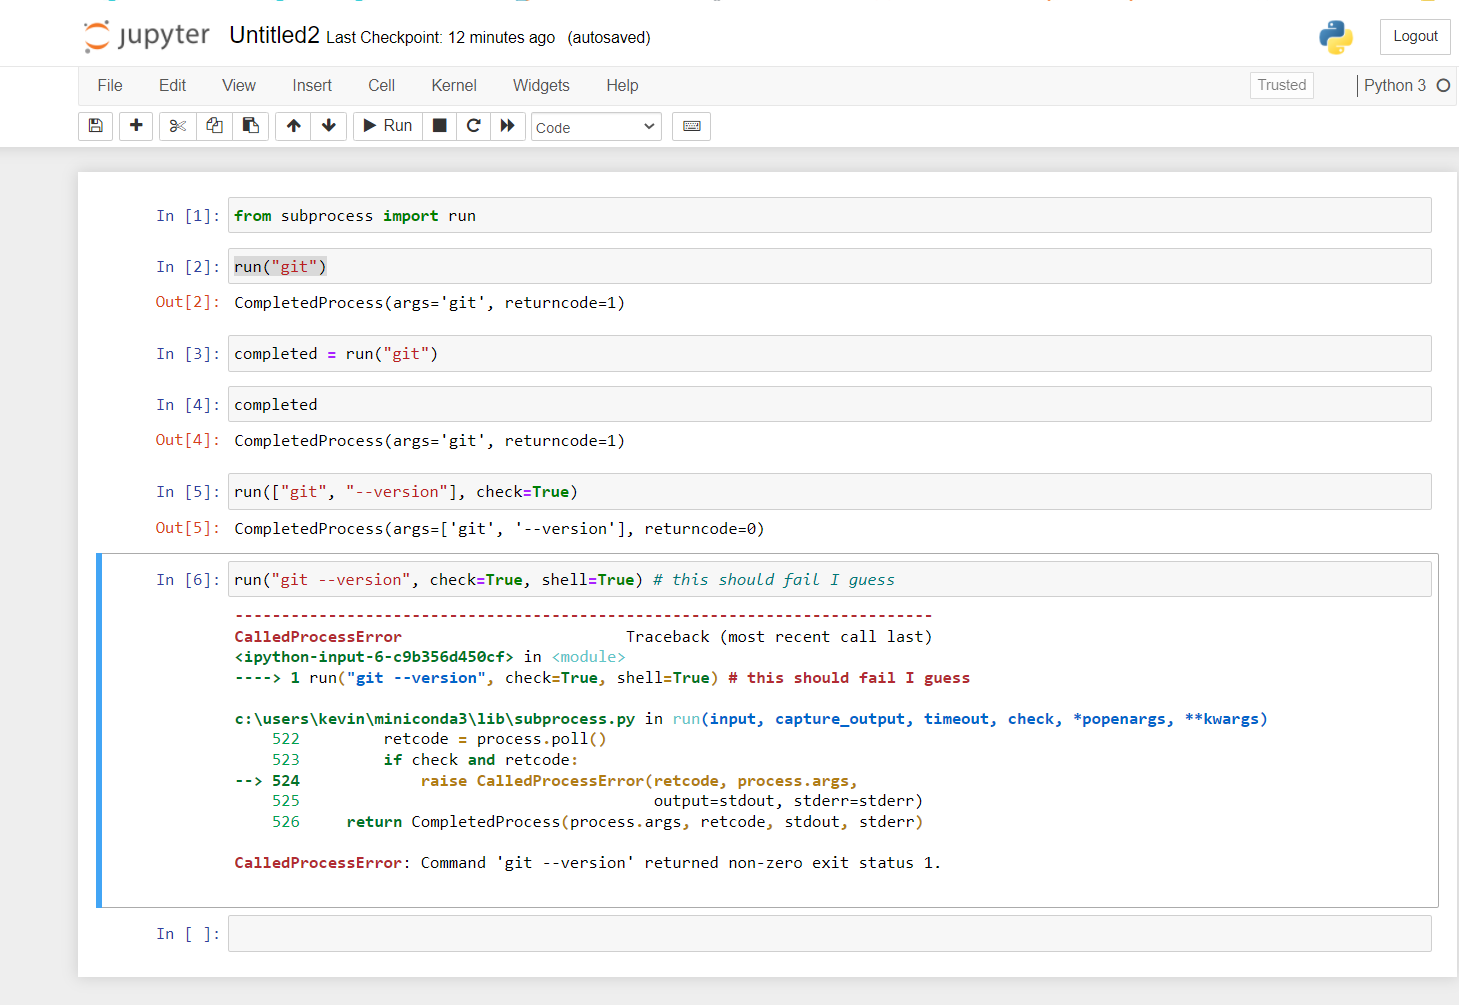Save and checkpoint the notebook
This screenshot has height=1005, width=1459.
pyautogui.click(x=95, y=126)
